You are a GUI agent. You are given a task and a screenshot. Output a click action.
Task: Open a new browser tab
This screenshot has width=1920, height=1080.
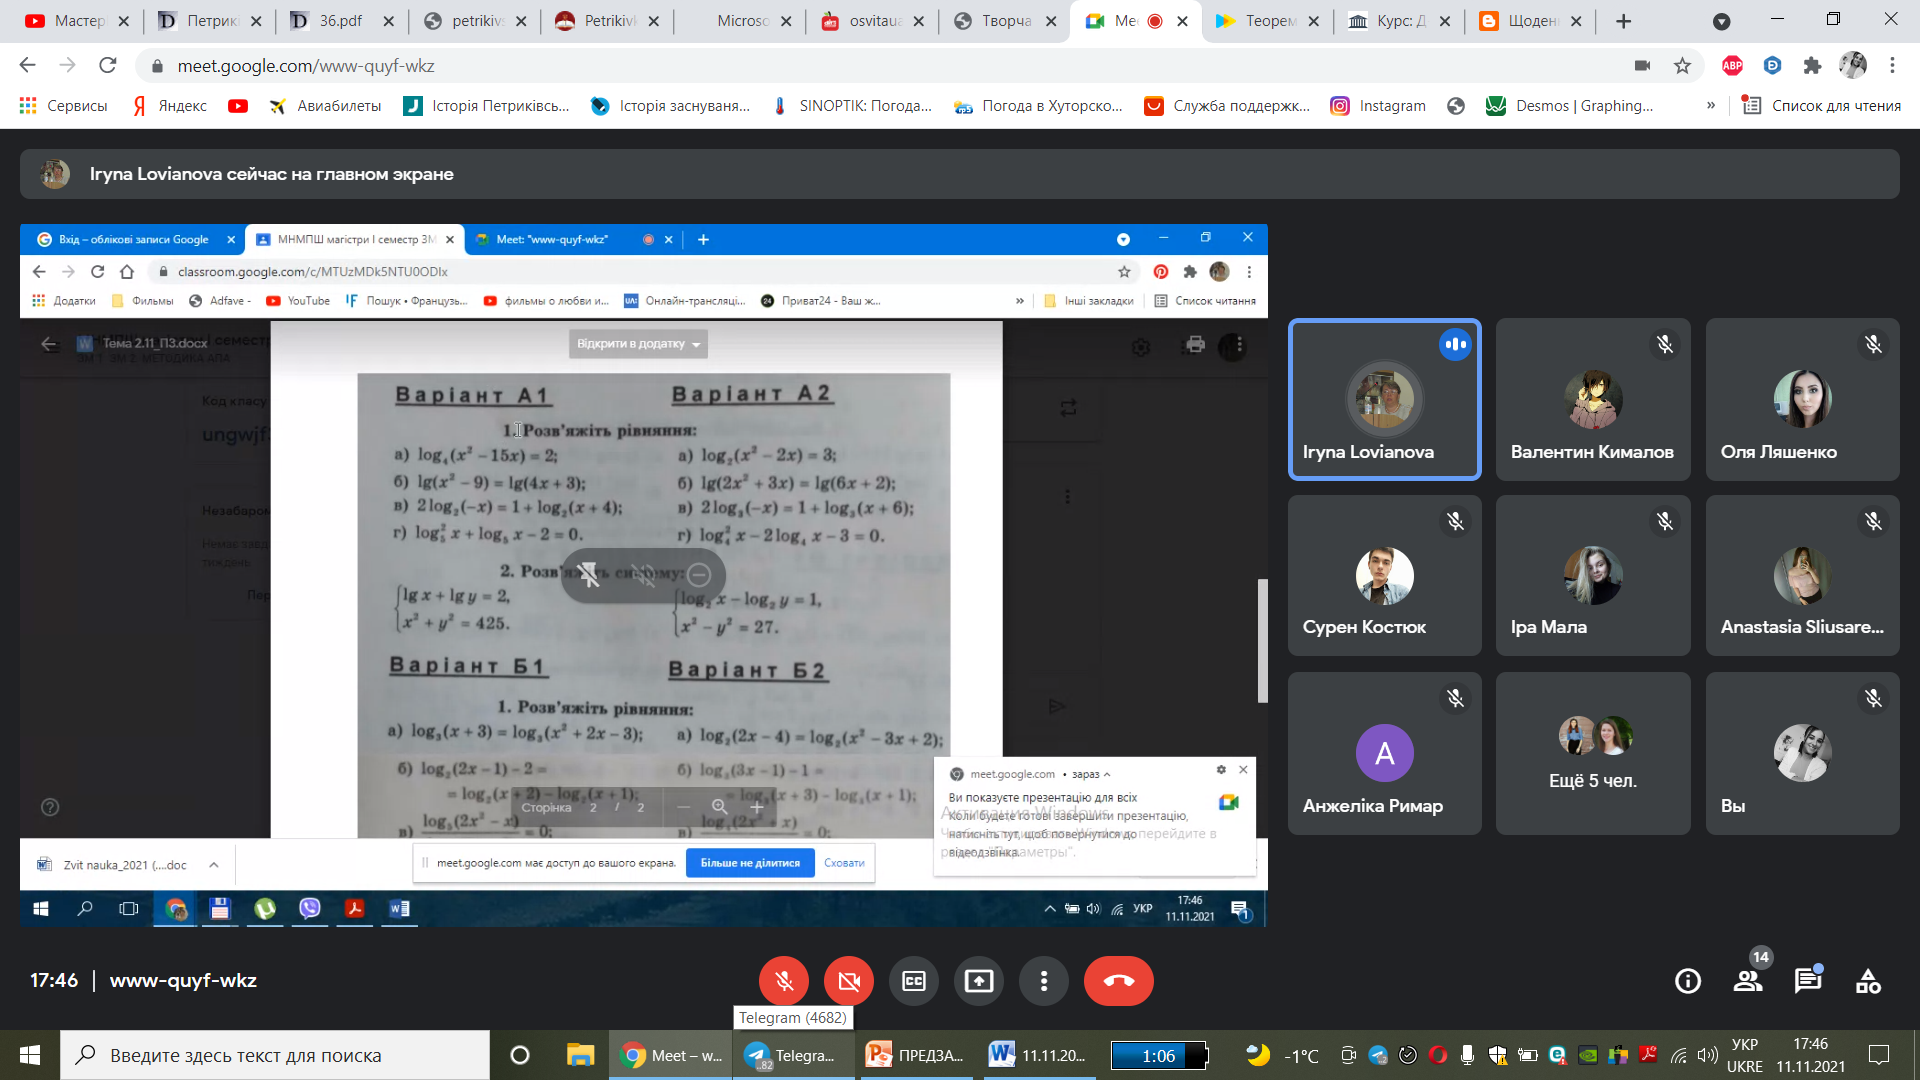[x=1624, y=21]
